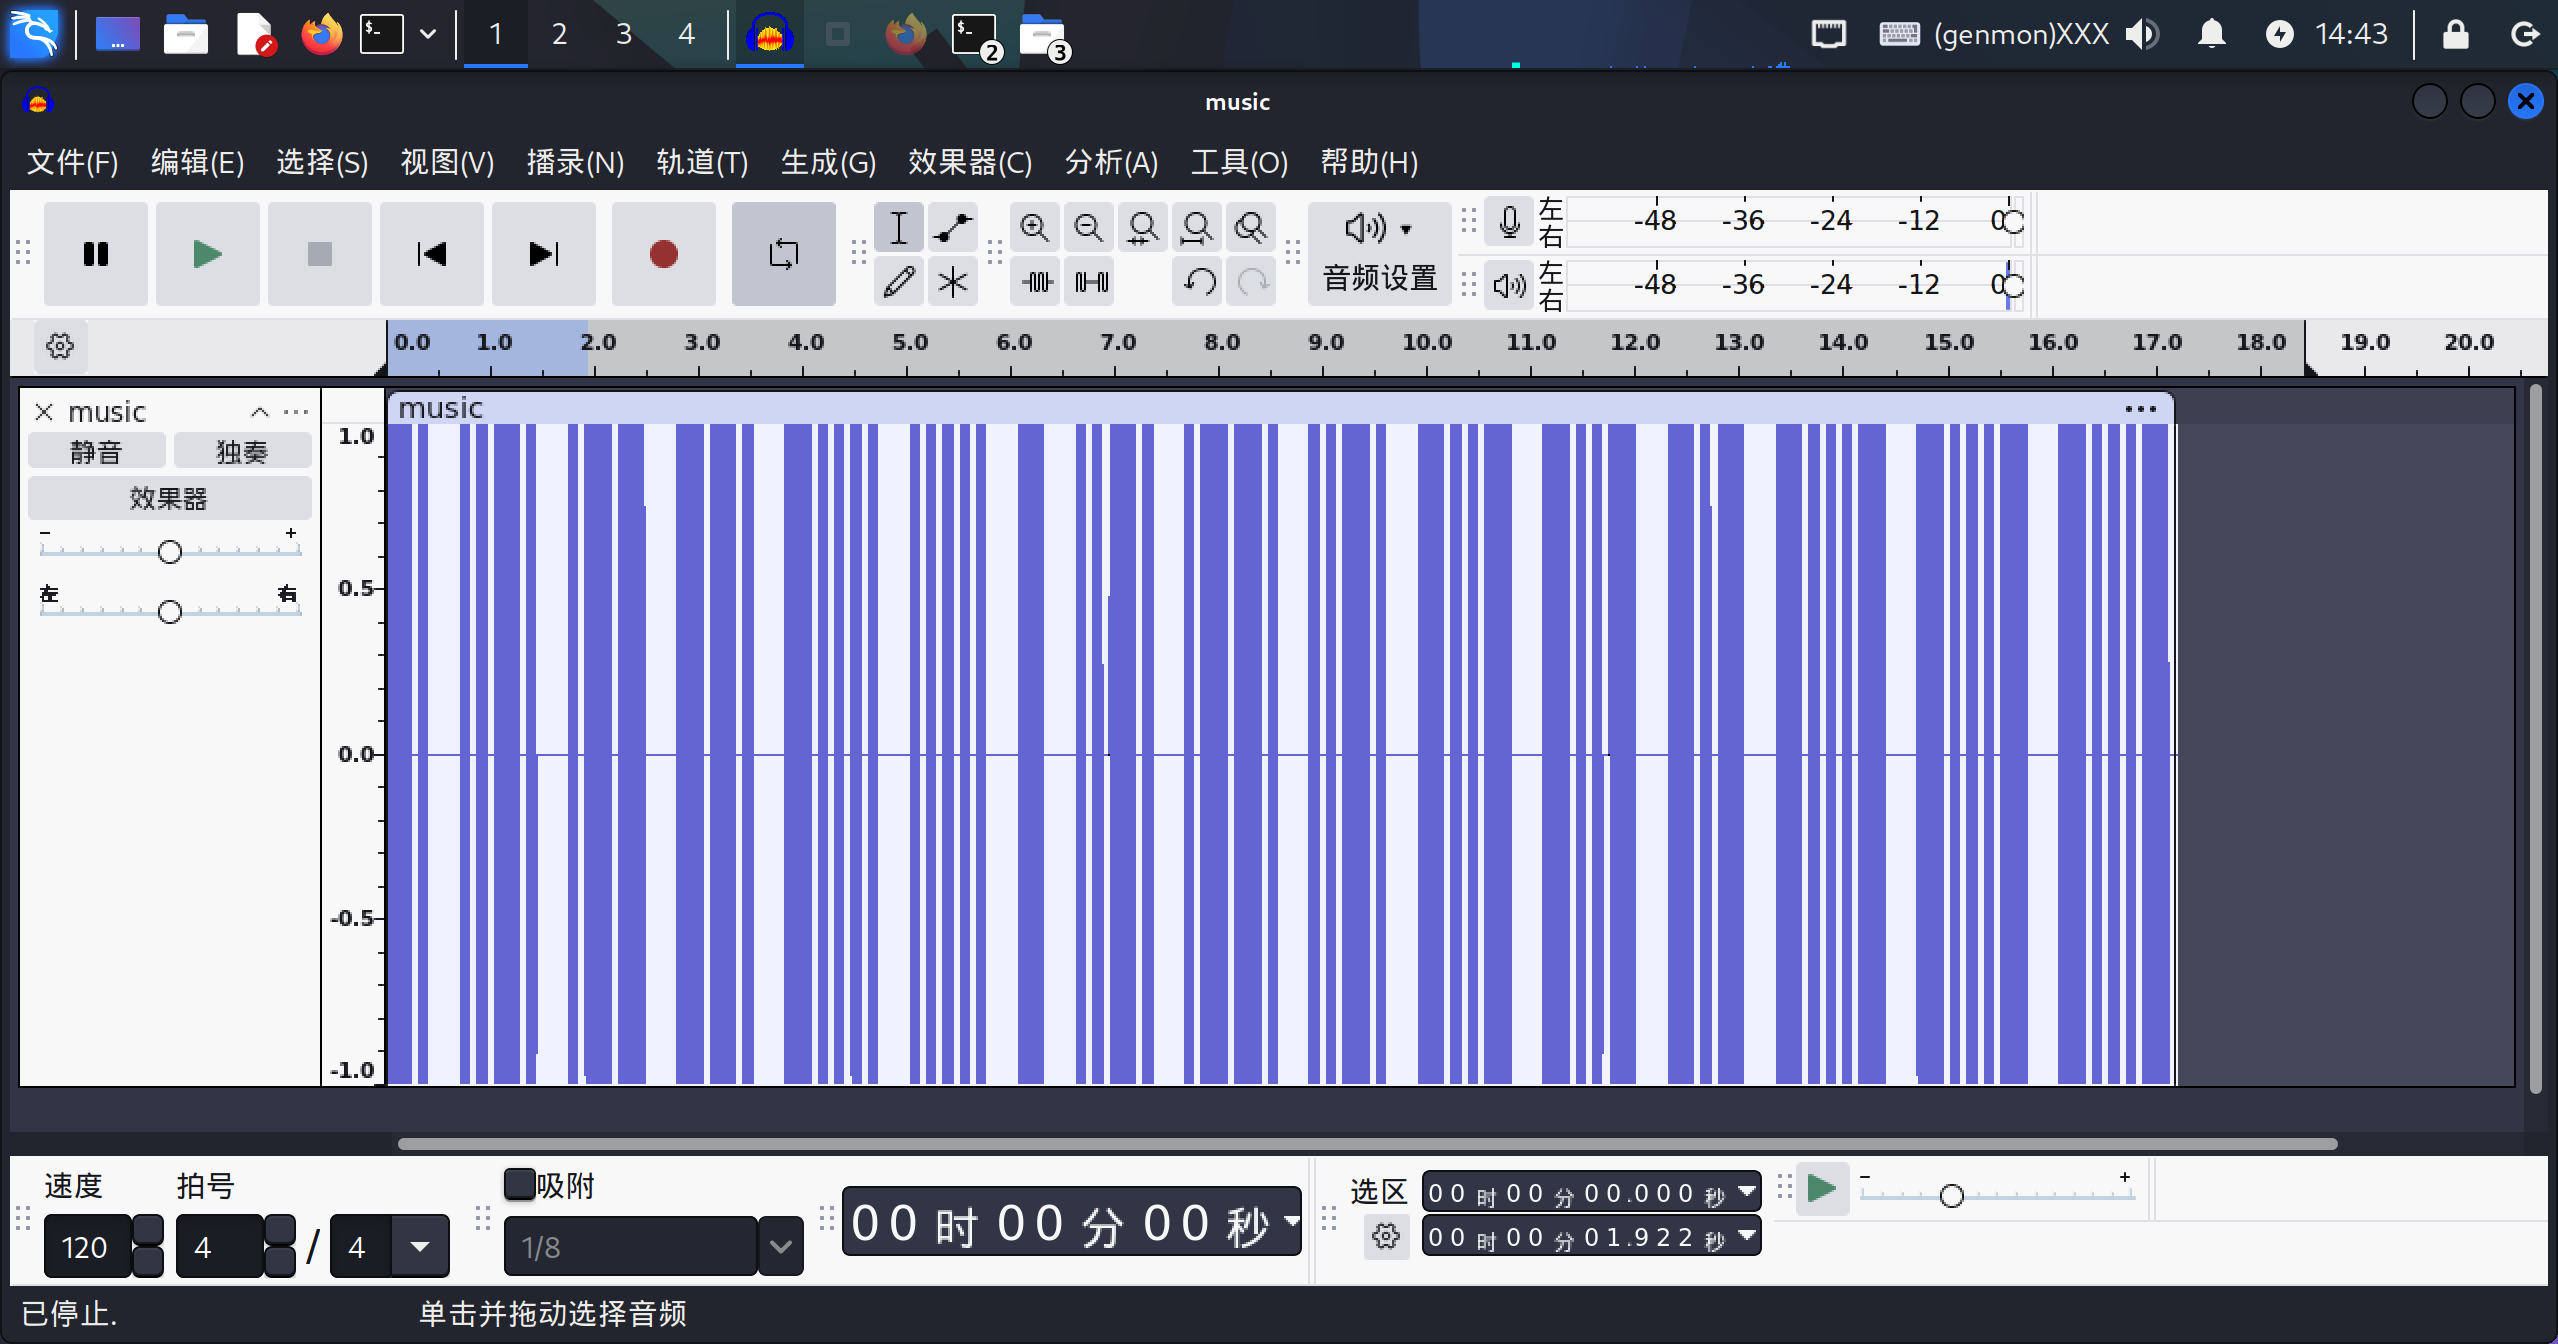The width and height of the screenshot is (2558, 1344).
Task: Click the Silence audio selection icon
Action: click(1091, 282)
